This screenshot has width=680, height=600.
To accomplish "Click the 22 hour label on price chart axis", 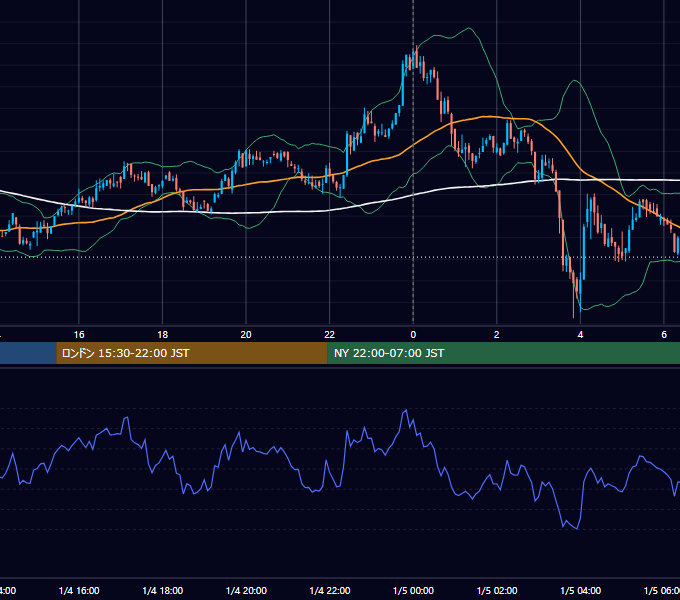I will 330,335.
